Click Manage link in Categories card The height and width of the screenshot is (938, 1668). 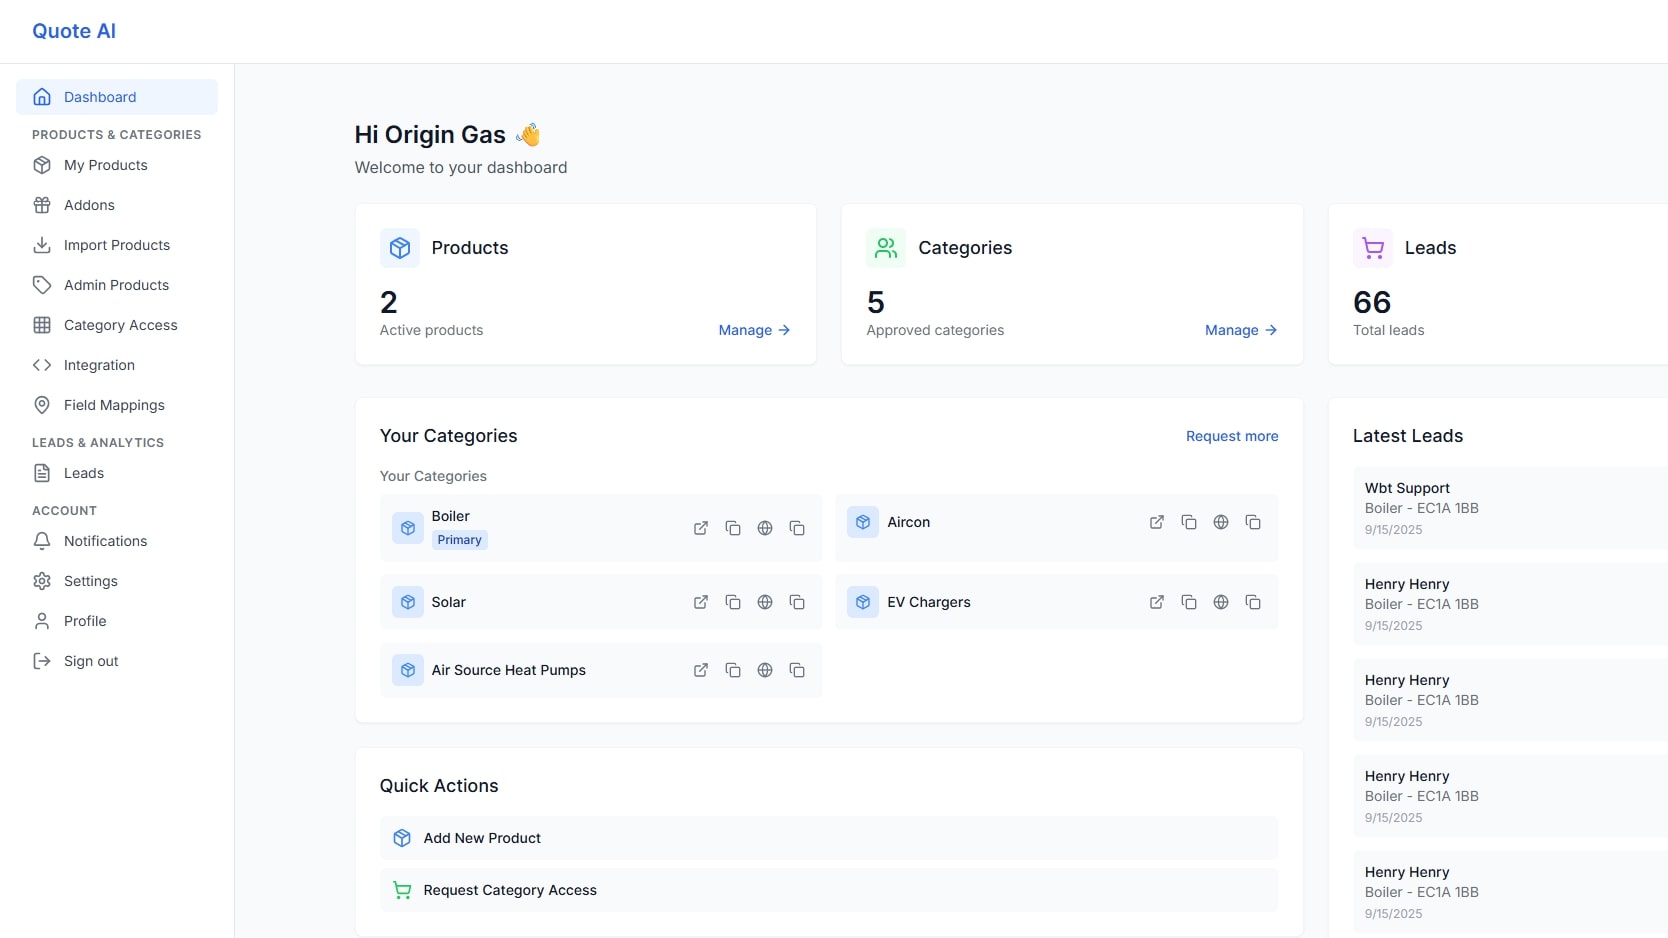tap(1240, 330)
